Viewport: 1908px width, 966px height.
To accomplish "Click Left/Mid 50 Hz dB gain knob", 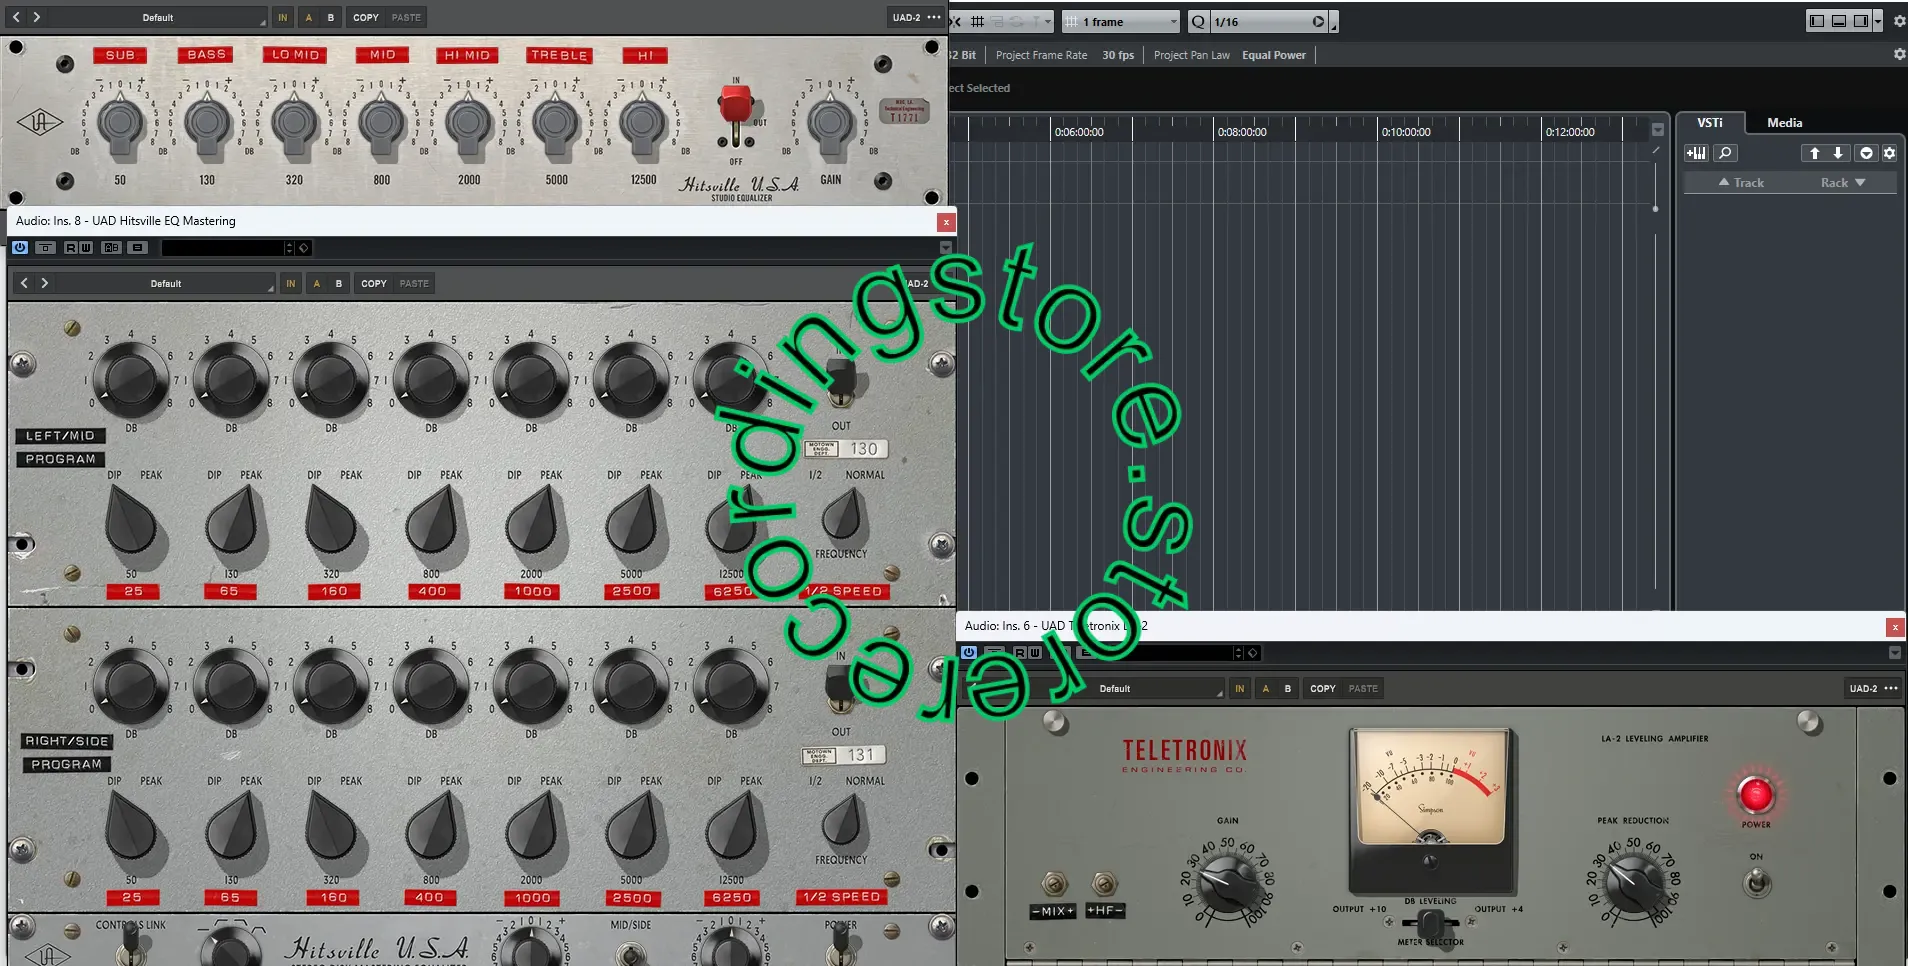I will tap(130, 380).
